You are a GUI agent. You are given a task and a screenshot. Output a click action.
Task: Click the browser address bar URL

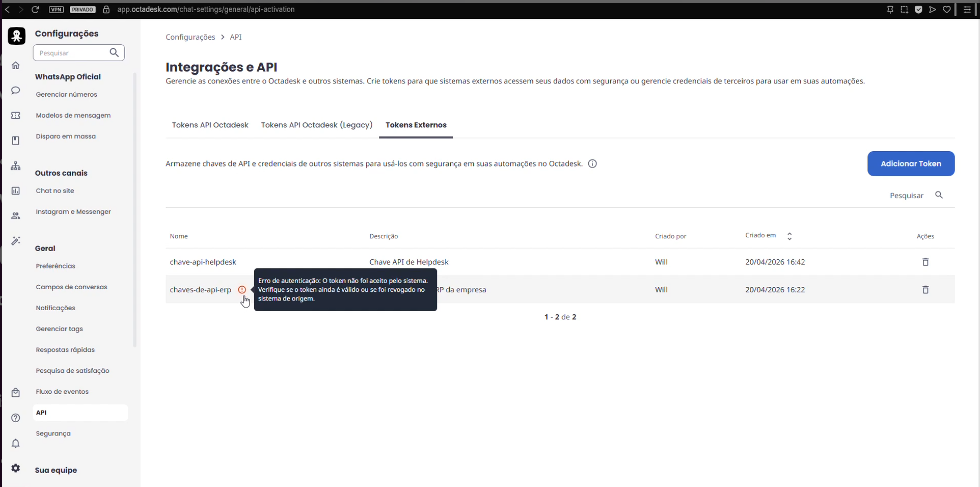pyautogui.click(x=206, y=9)
